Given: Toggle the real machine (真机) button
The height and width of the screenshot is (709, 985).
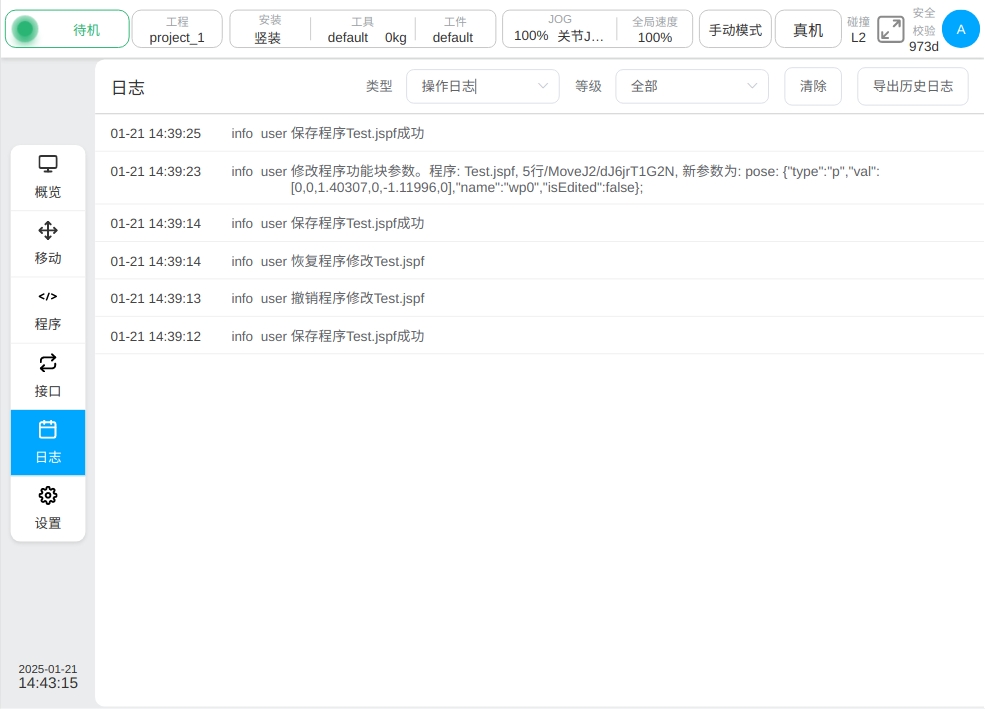Looking at the screenshot, I should [808, 30].
